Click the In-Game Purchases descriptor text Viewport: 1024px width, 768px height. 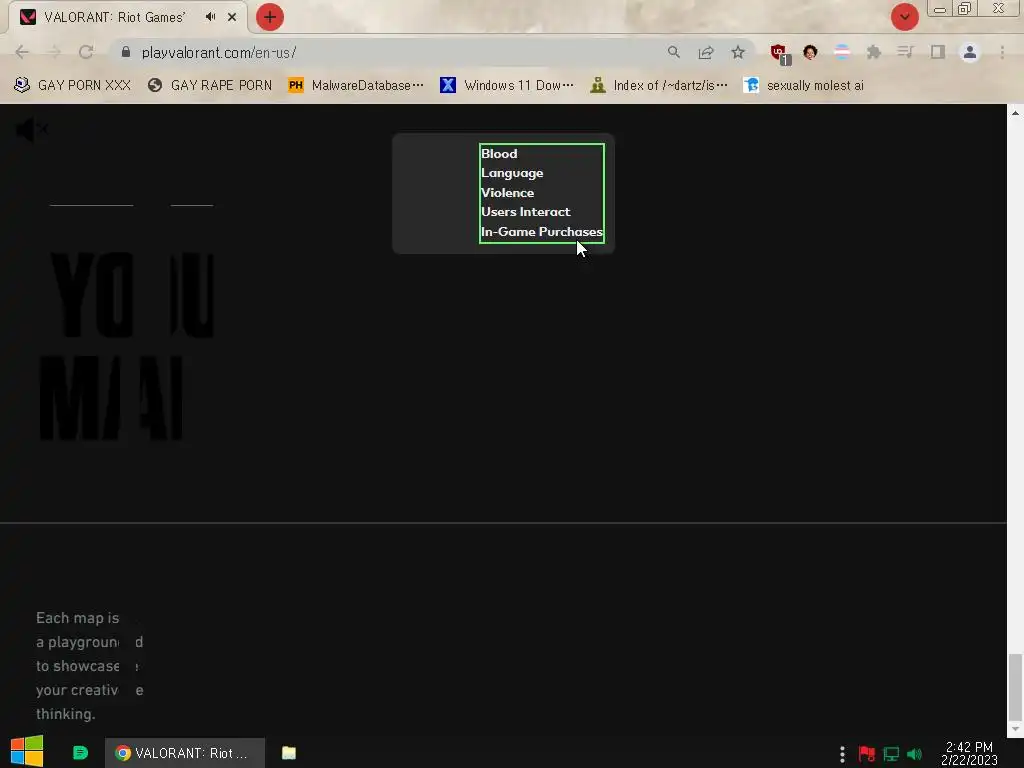tap(541, 231)
